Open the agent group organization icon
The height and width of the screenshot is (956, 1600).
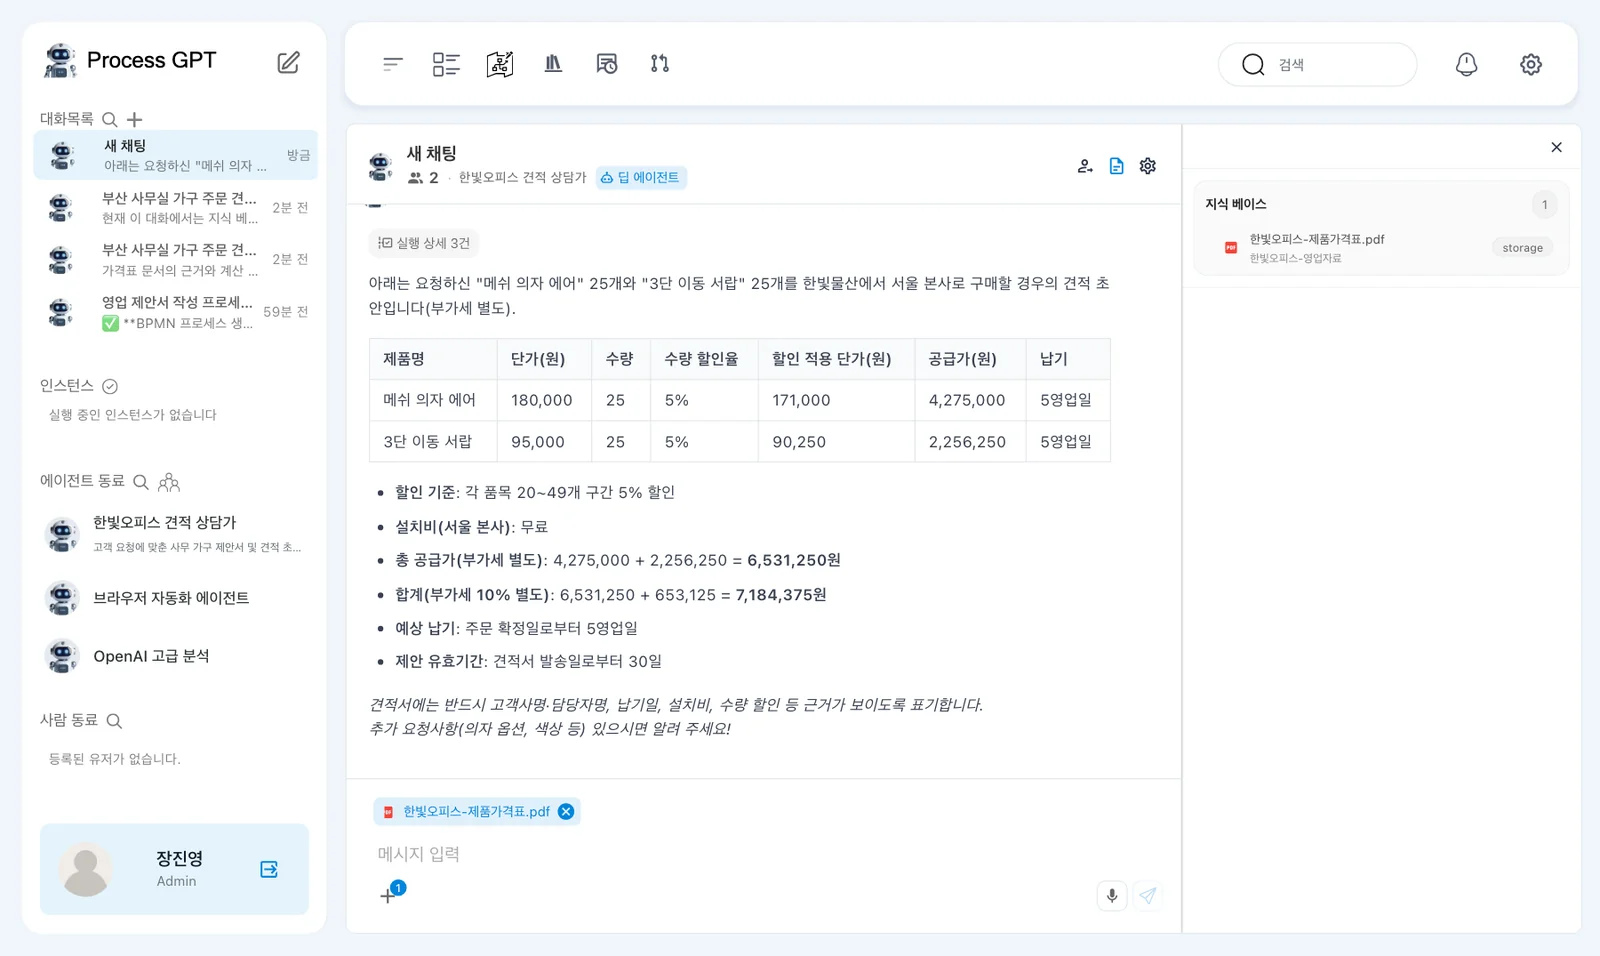coord(169,482)
